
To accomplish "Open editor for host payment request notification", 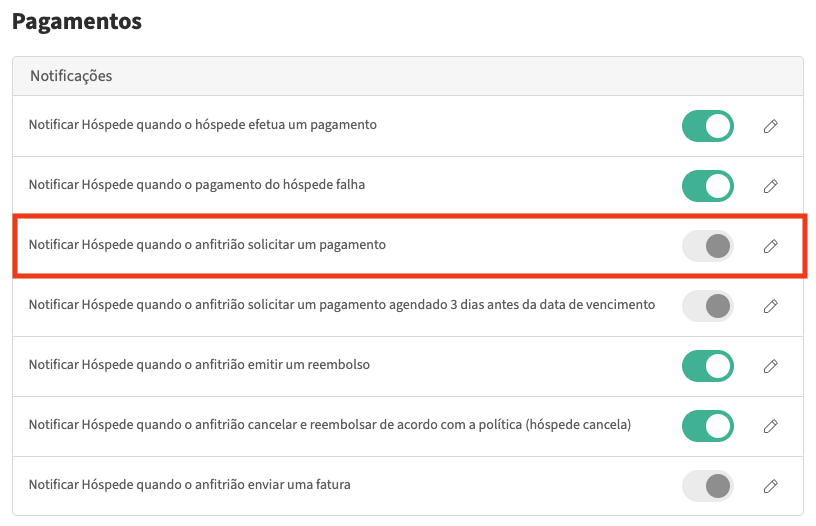I will pos(770,246).
